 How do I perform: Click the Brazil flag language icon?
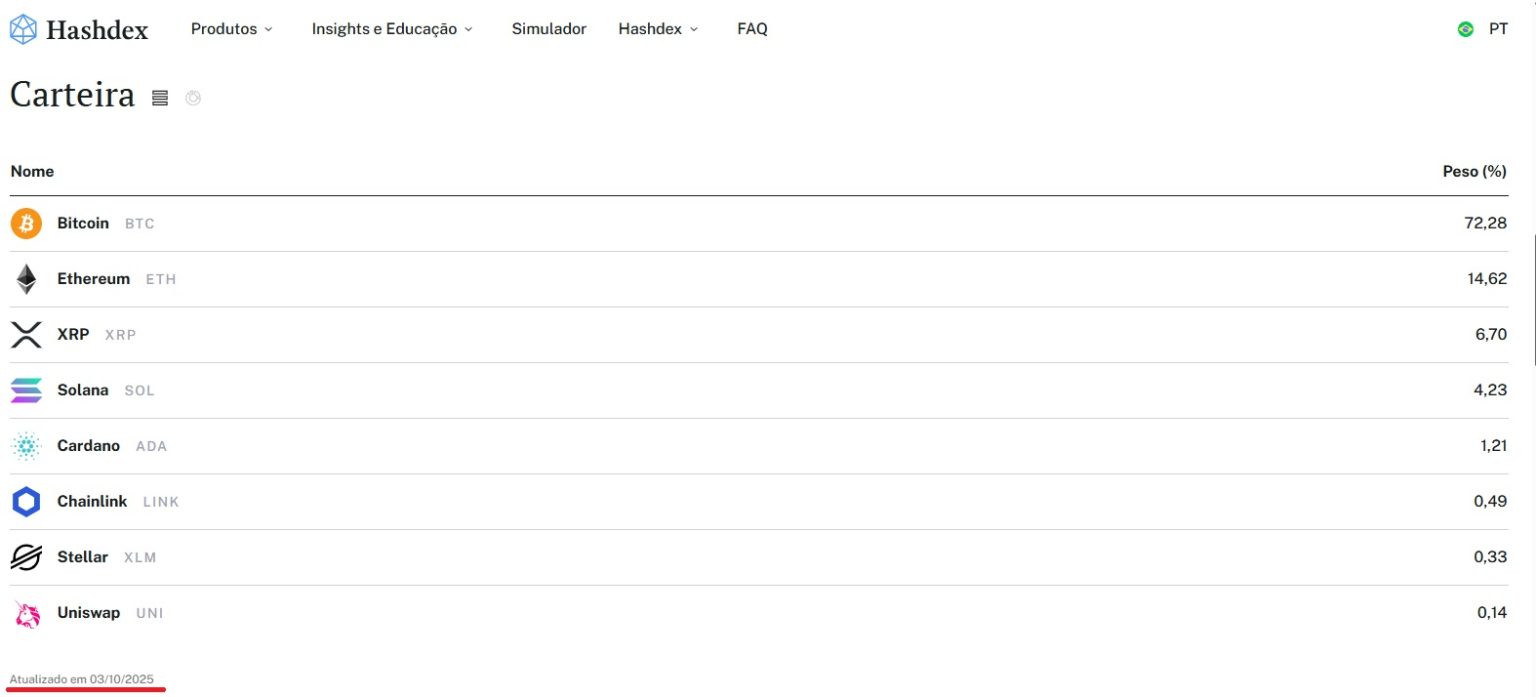(1466, 29)
